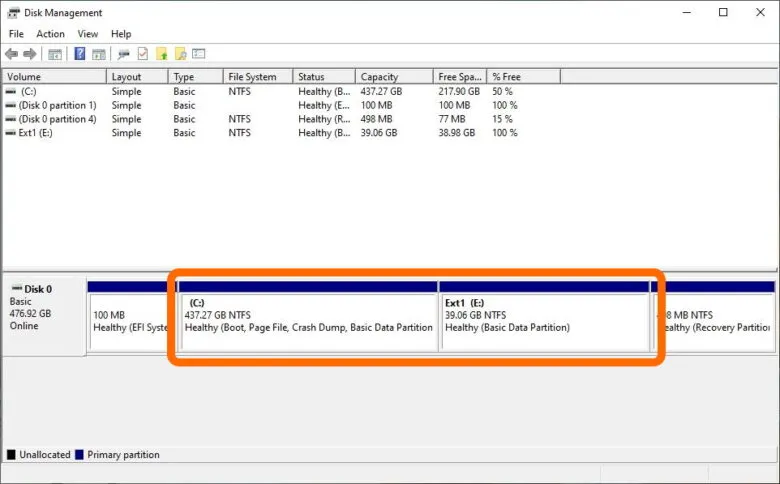
Task: Click the Back arrow in the toolbar
Action: click(x=12, y=54)
